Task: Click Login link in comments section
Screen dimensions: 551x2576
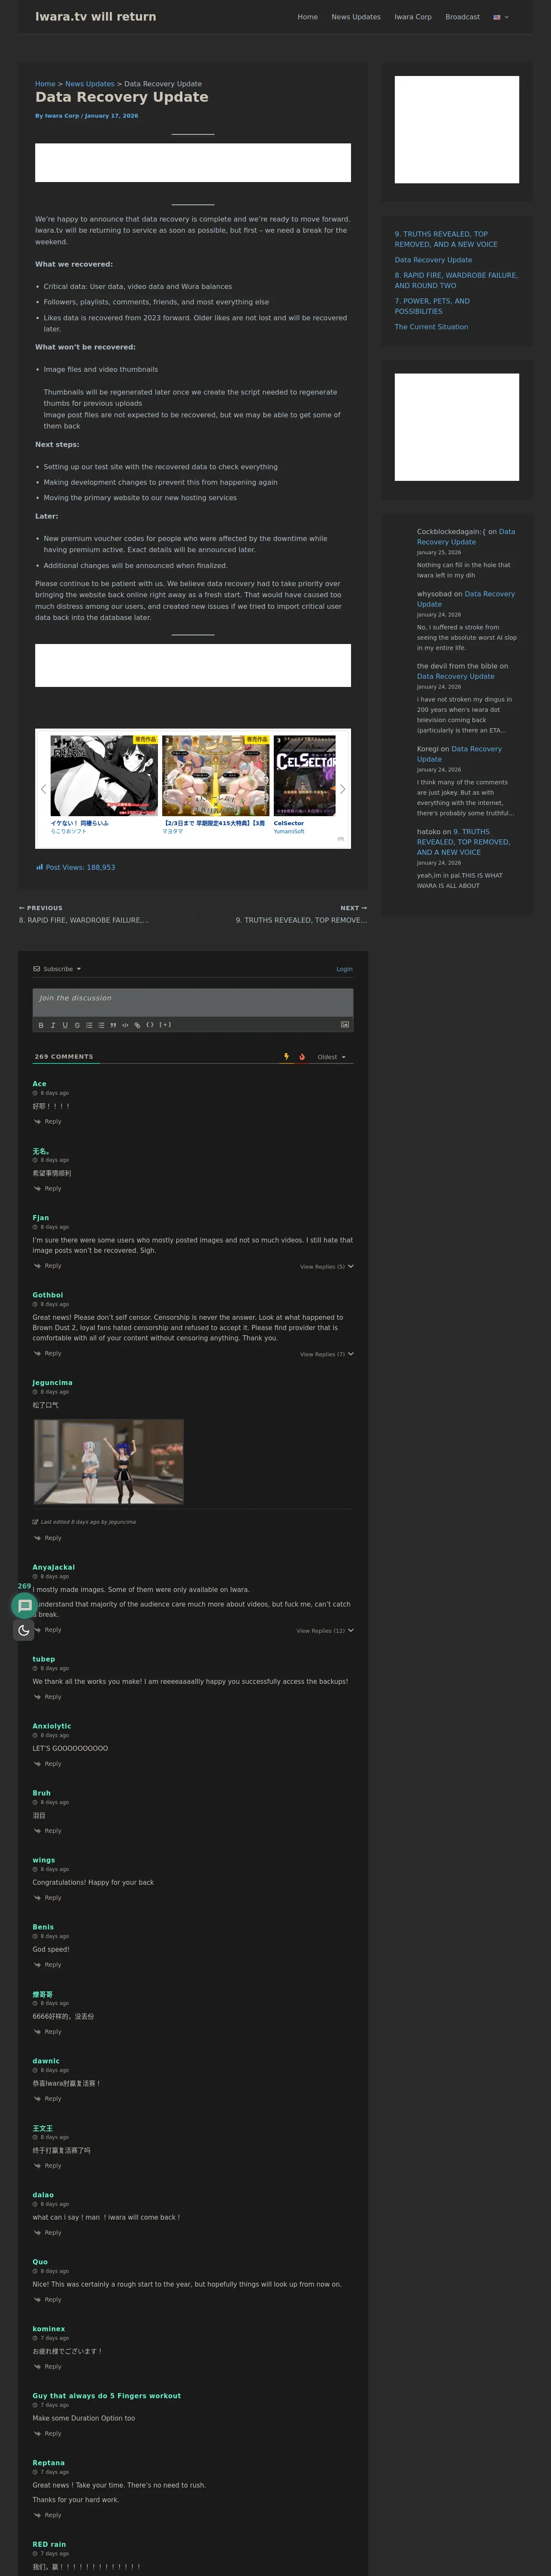Action: tap(345, 969)
